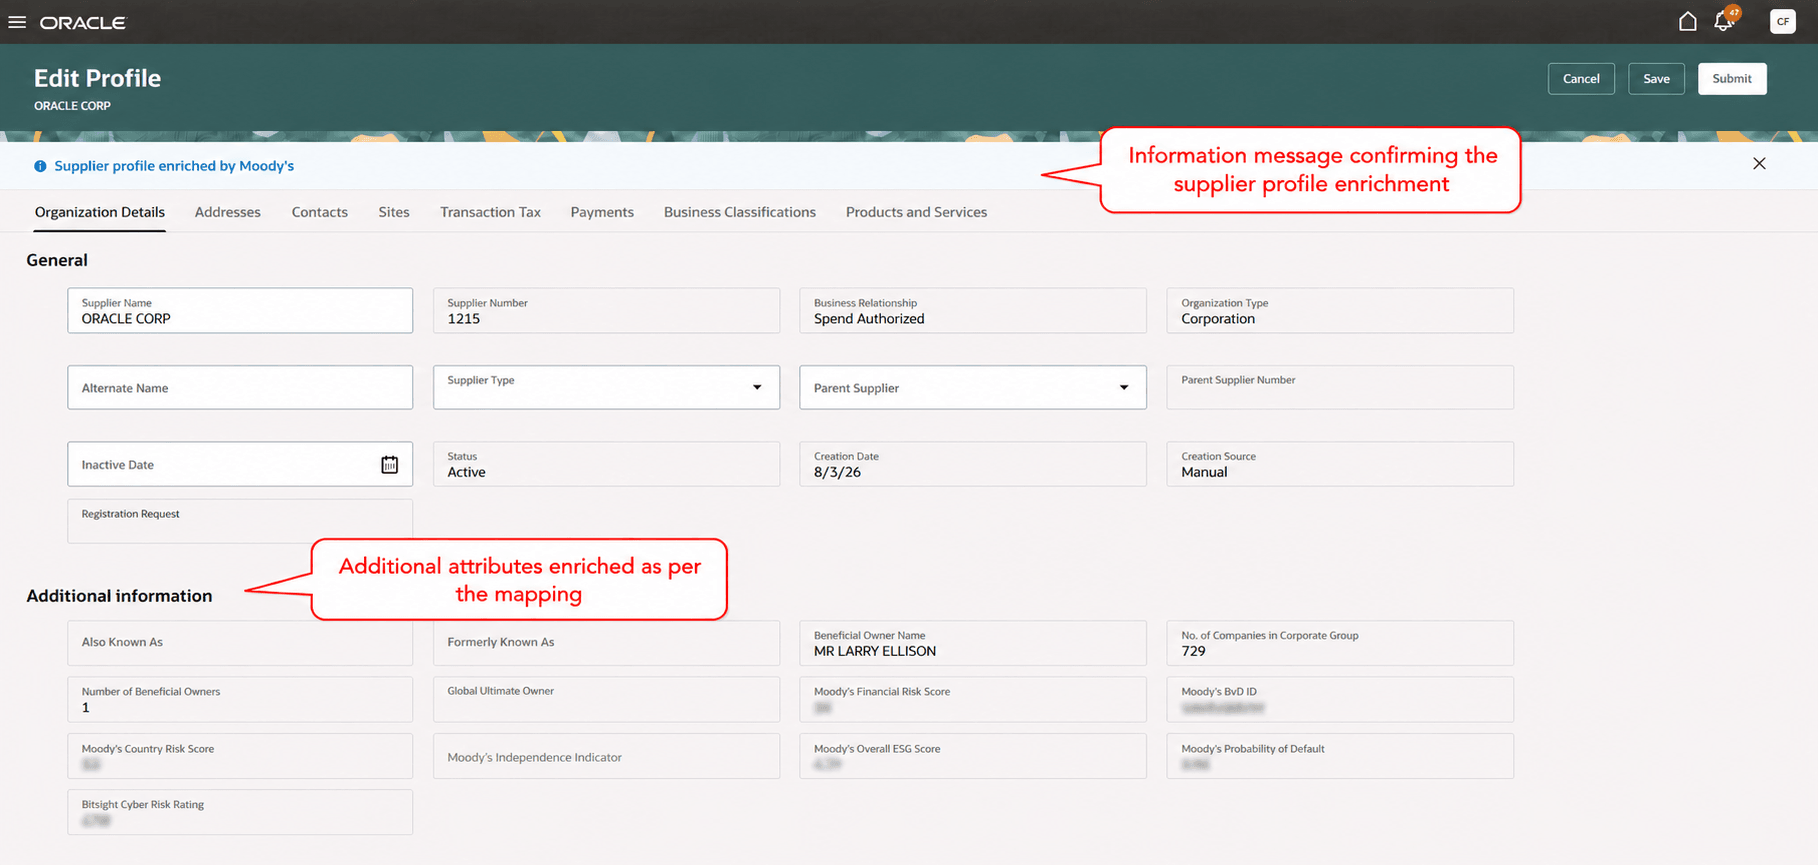Screen dimensions: 1818x865
Task: Go to the Home page icon
Action: point(1687,21)
